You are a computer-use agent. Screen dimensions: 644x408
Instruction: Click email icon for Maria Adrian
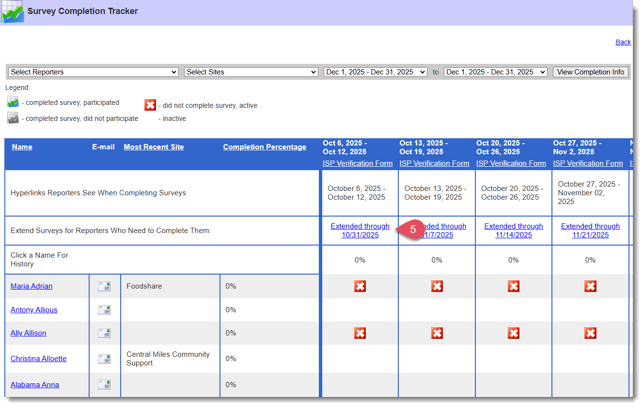[x=104, y=286]
